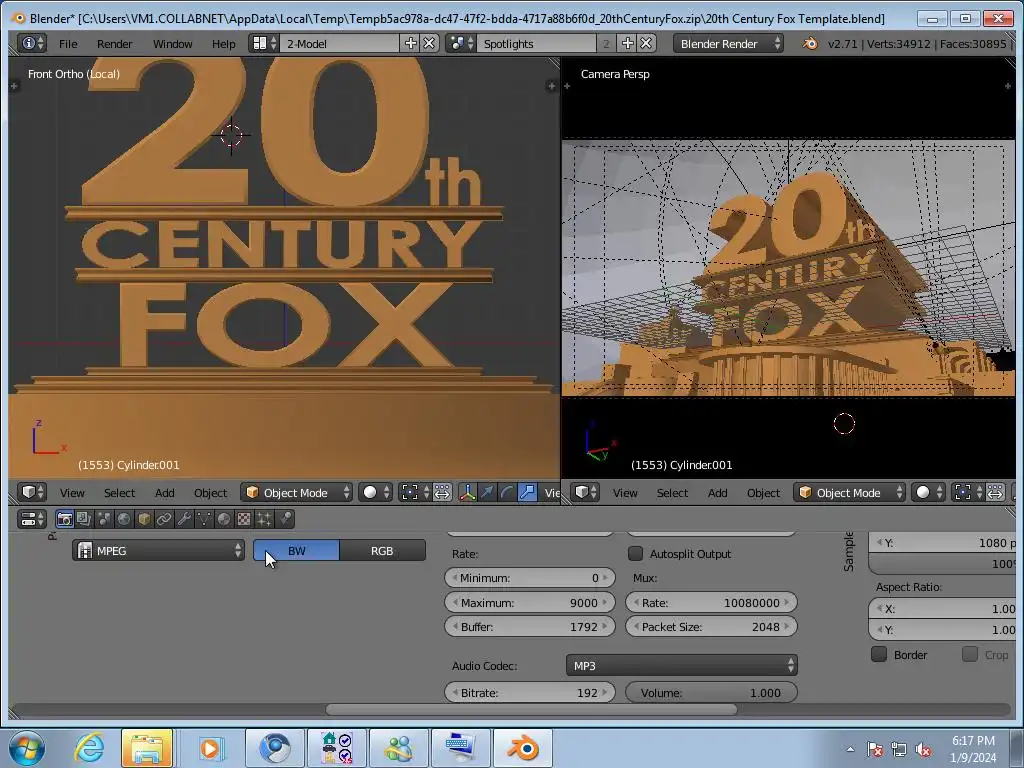Open Internet Explorer from the taskbar
The height and width of the screenshot is (768, 1024).
[x=89, y=748]
